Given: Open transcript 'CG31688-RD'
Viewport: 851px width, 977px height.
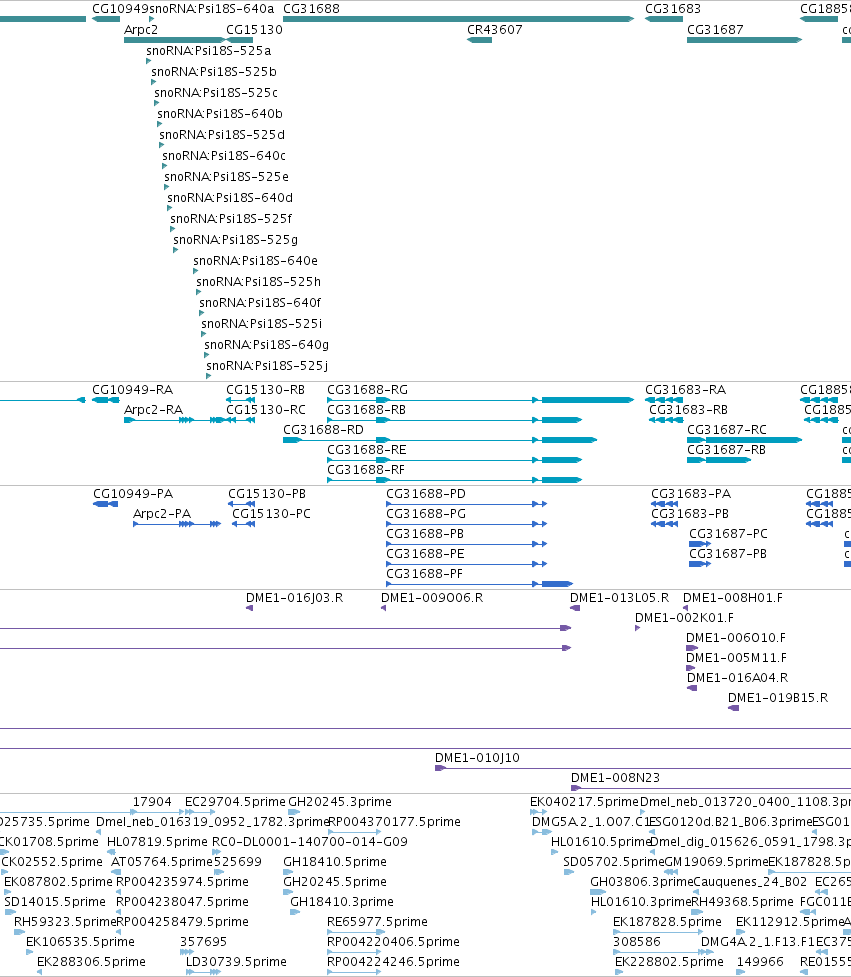Looking at the screenshot, I should tap(323, 429).
